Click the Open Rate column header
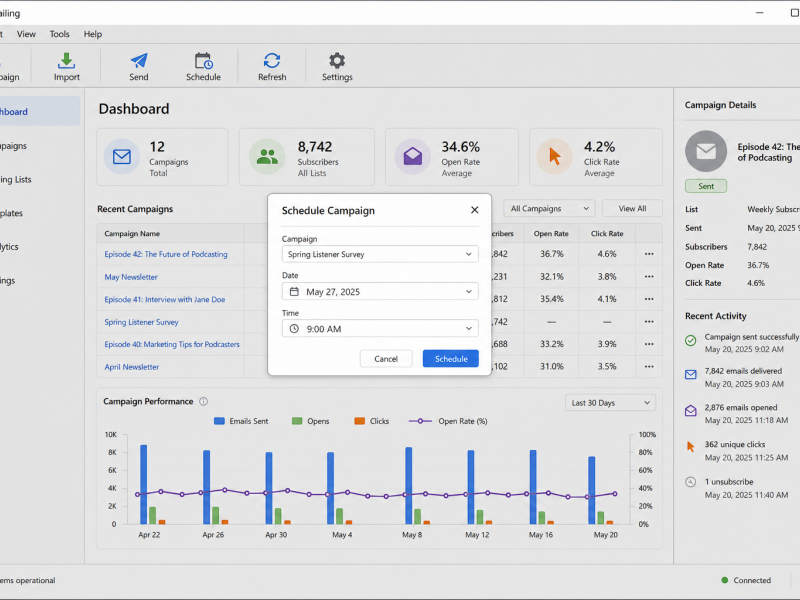This screenshot has width=800, height=600. 551,233
